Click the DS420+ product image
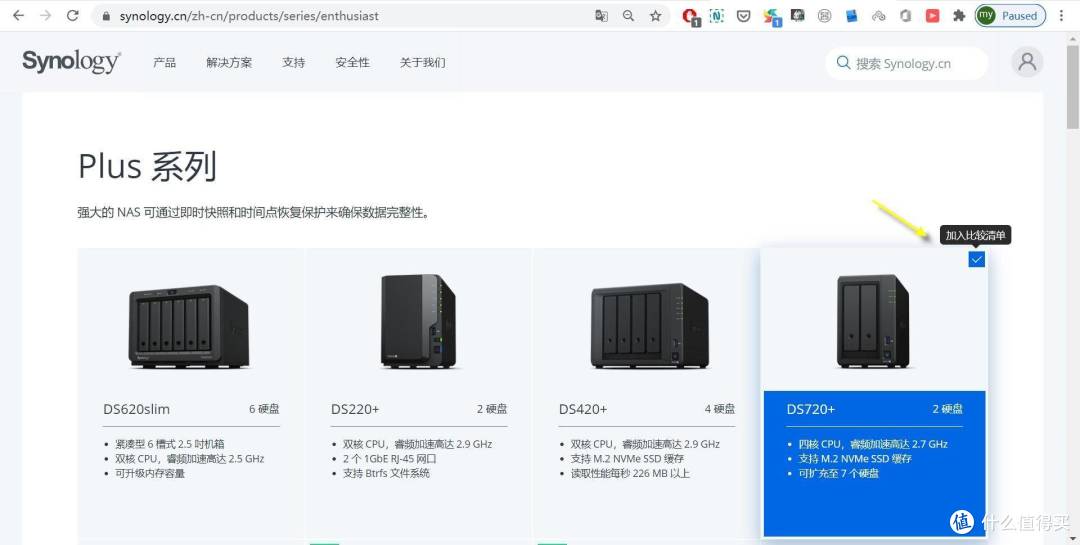This screenshot has width=1080, height=545. click(x=650, y=325)
